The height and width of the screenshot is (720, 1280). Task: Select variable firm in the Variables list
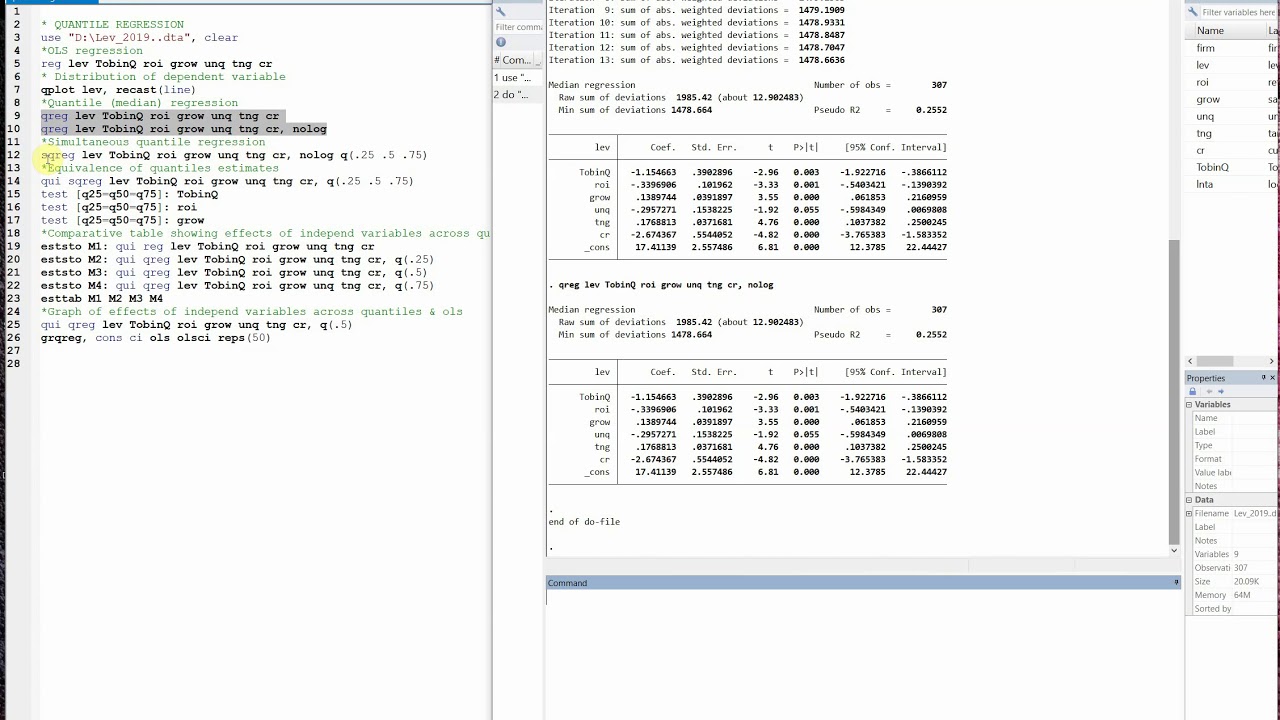pos(1232,48)
